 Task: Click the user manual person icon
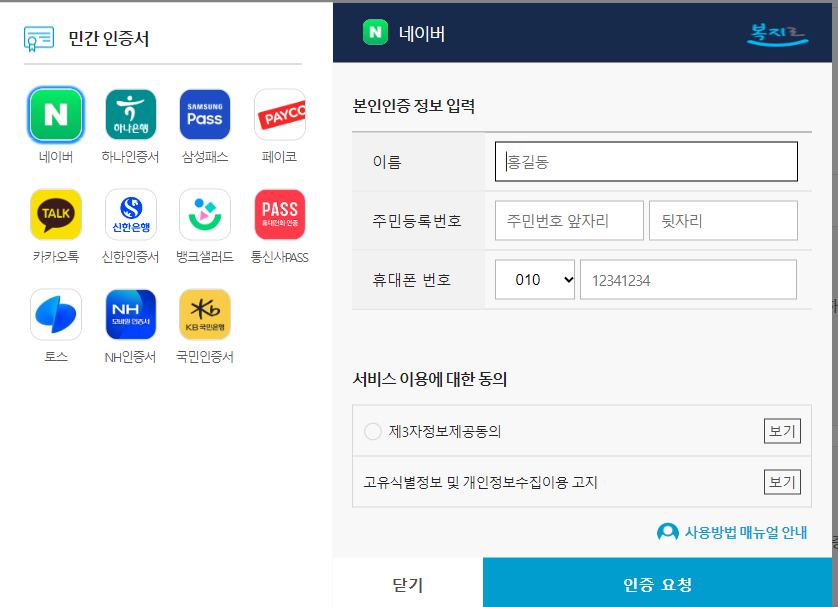pyautogui.click(x=668, y=532)
